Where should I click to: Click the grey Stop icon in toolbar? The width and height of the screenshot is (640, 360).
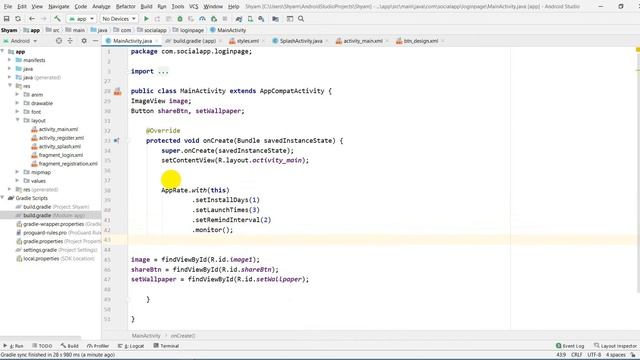(x=225, y=19)
